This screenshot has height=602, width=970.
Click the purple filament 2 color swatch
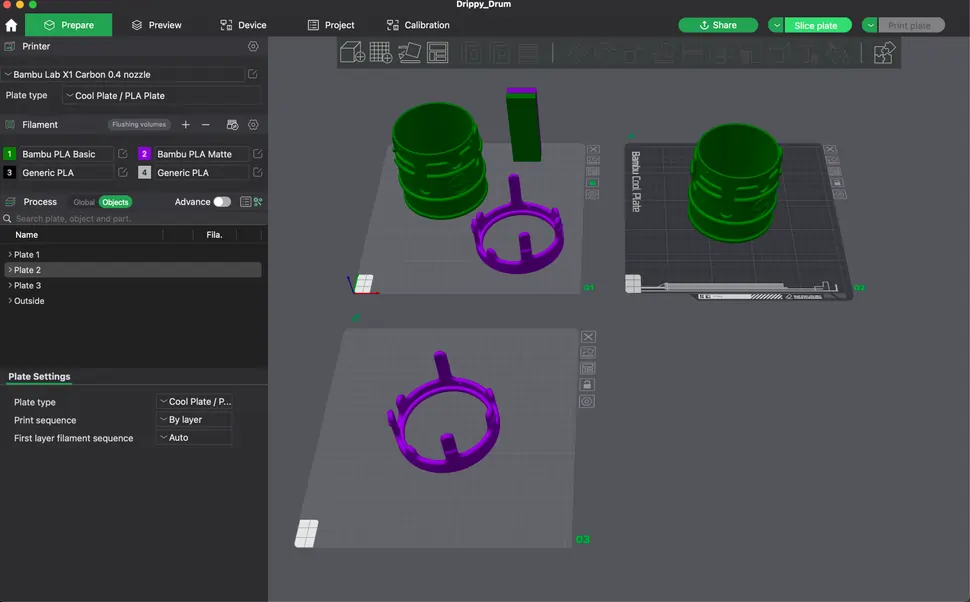(144, 154)
